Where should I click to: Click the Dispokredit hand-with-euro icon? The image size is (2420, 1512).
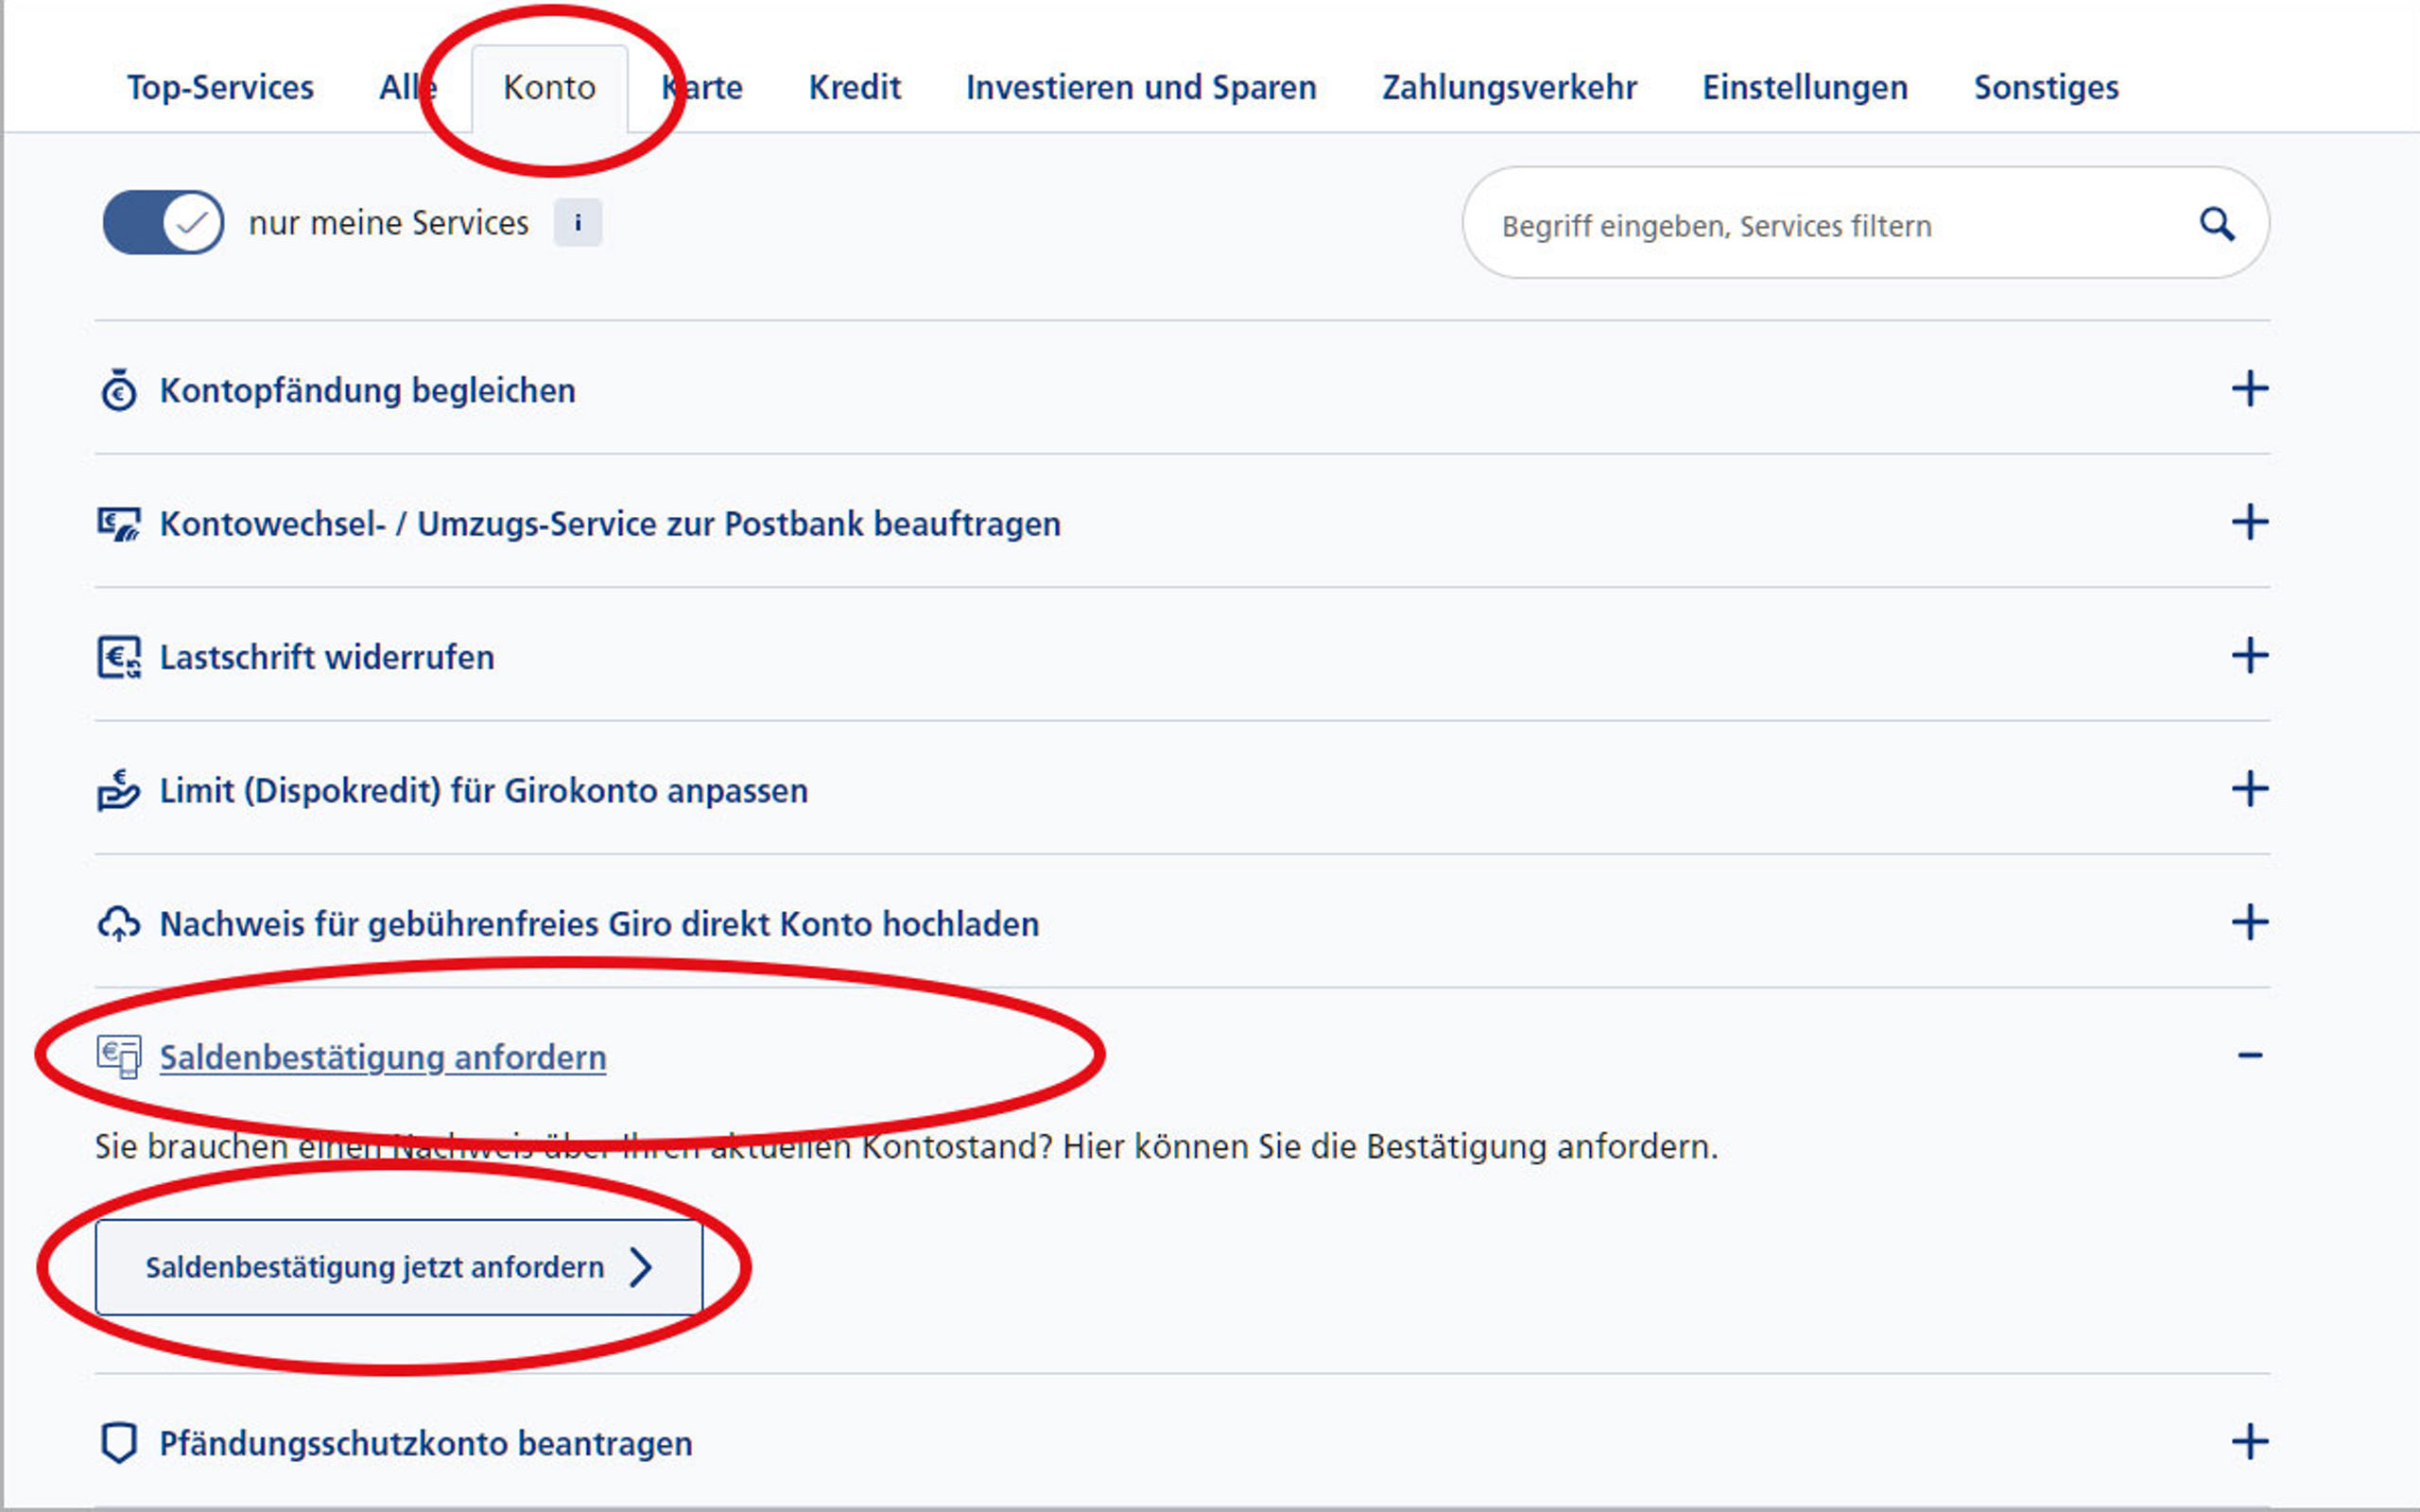[119, 790]
